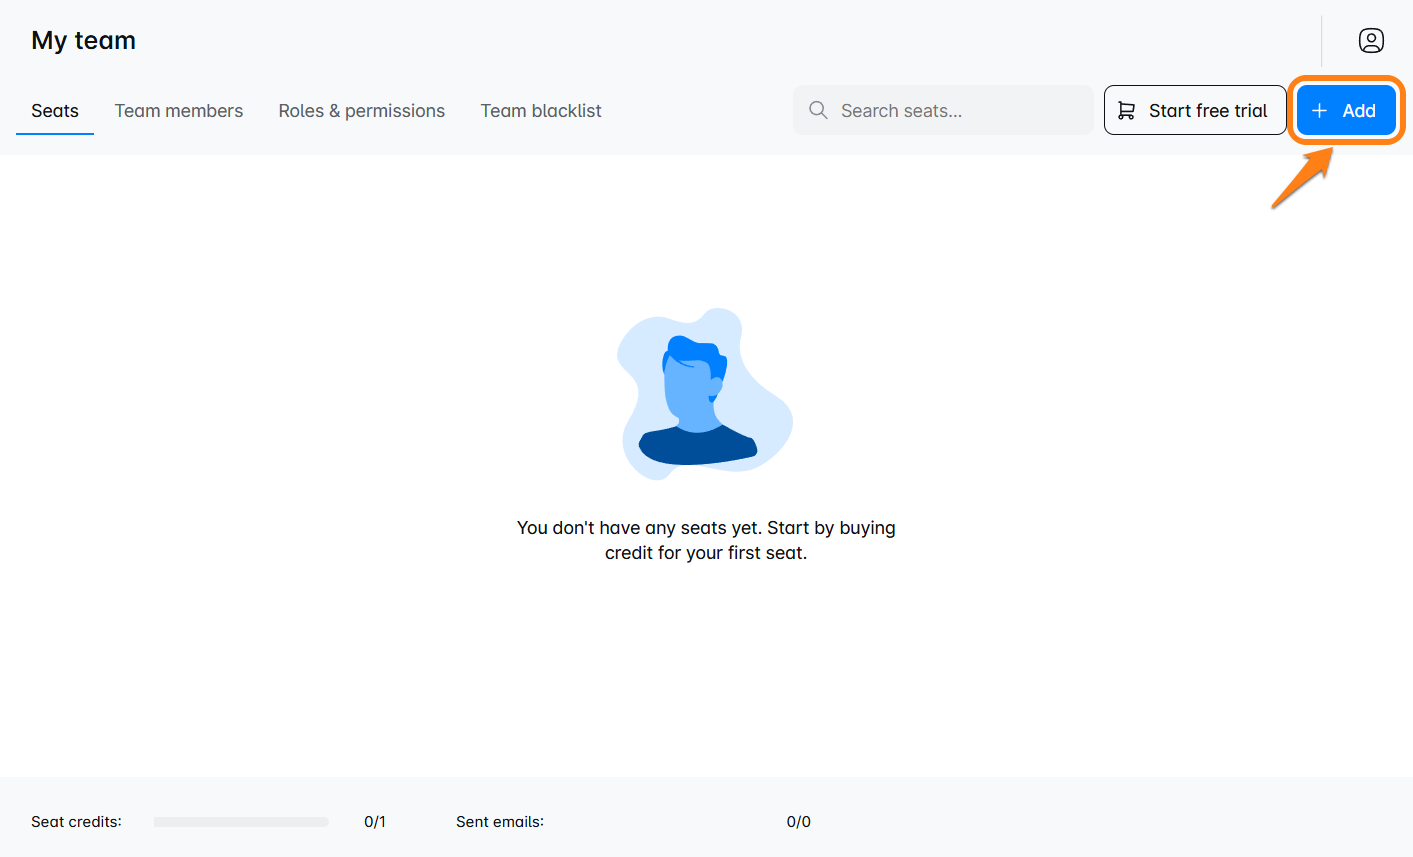The width and height of the screenshot is (1413, 857).
Task: Click the Seat credits progress bar
Action: click(x=241, y=822)
